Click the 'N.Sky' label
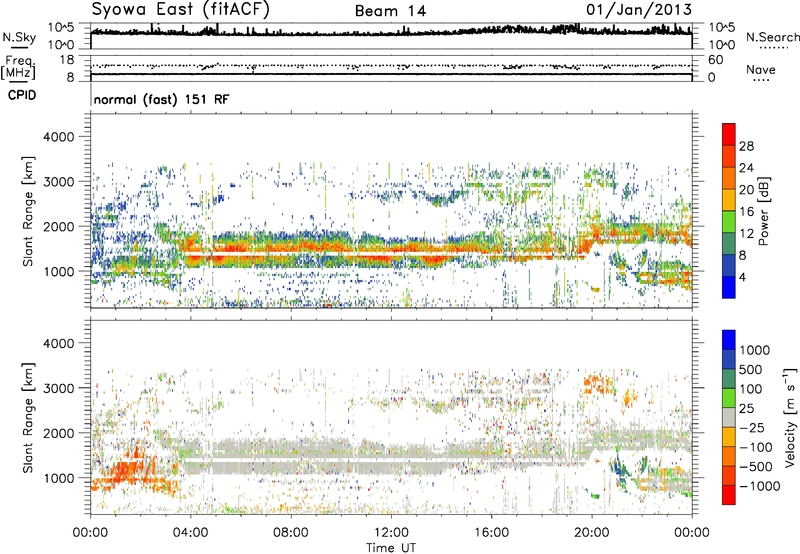 [x=19, y=37]
